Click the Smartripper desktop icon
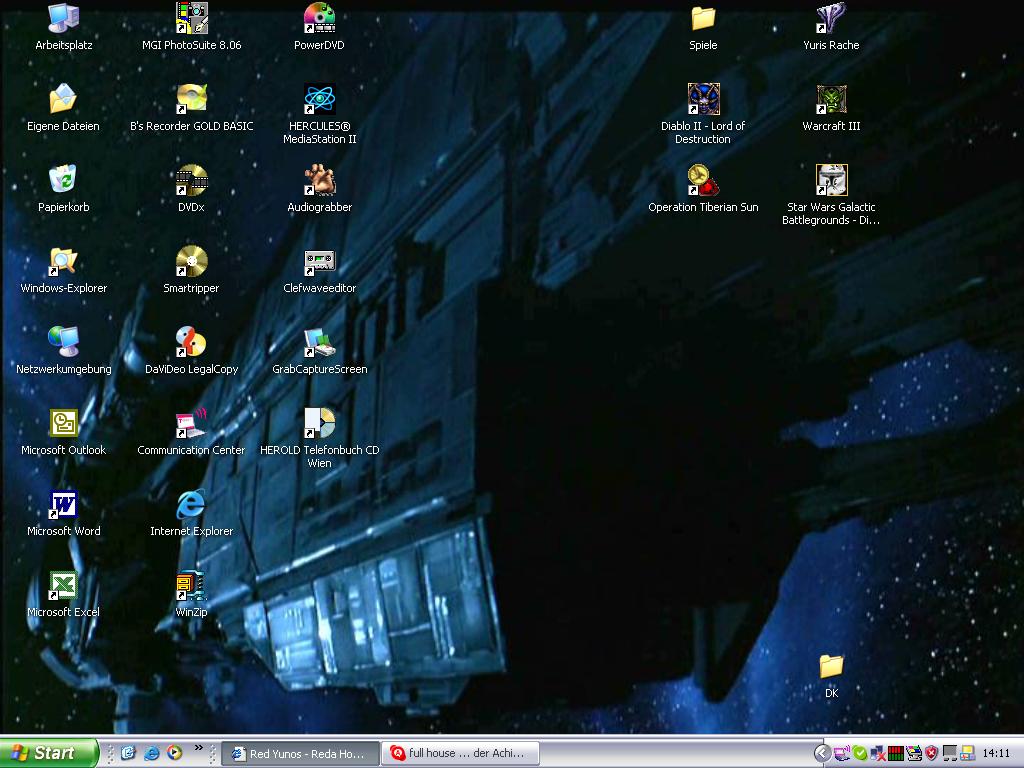Image resolution: width=1024 pixels, height=768 pixels. [x=191, y=261]
